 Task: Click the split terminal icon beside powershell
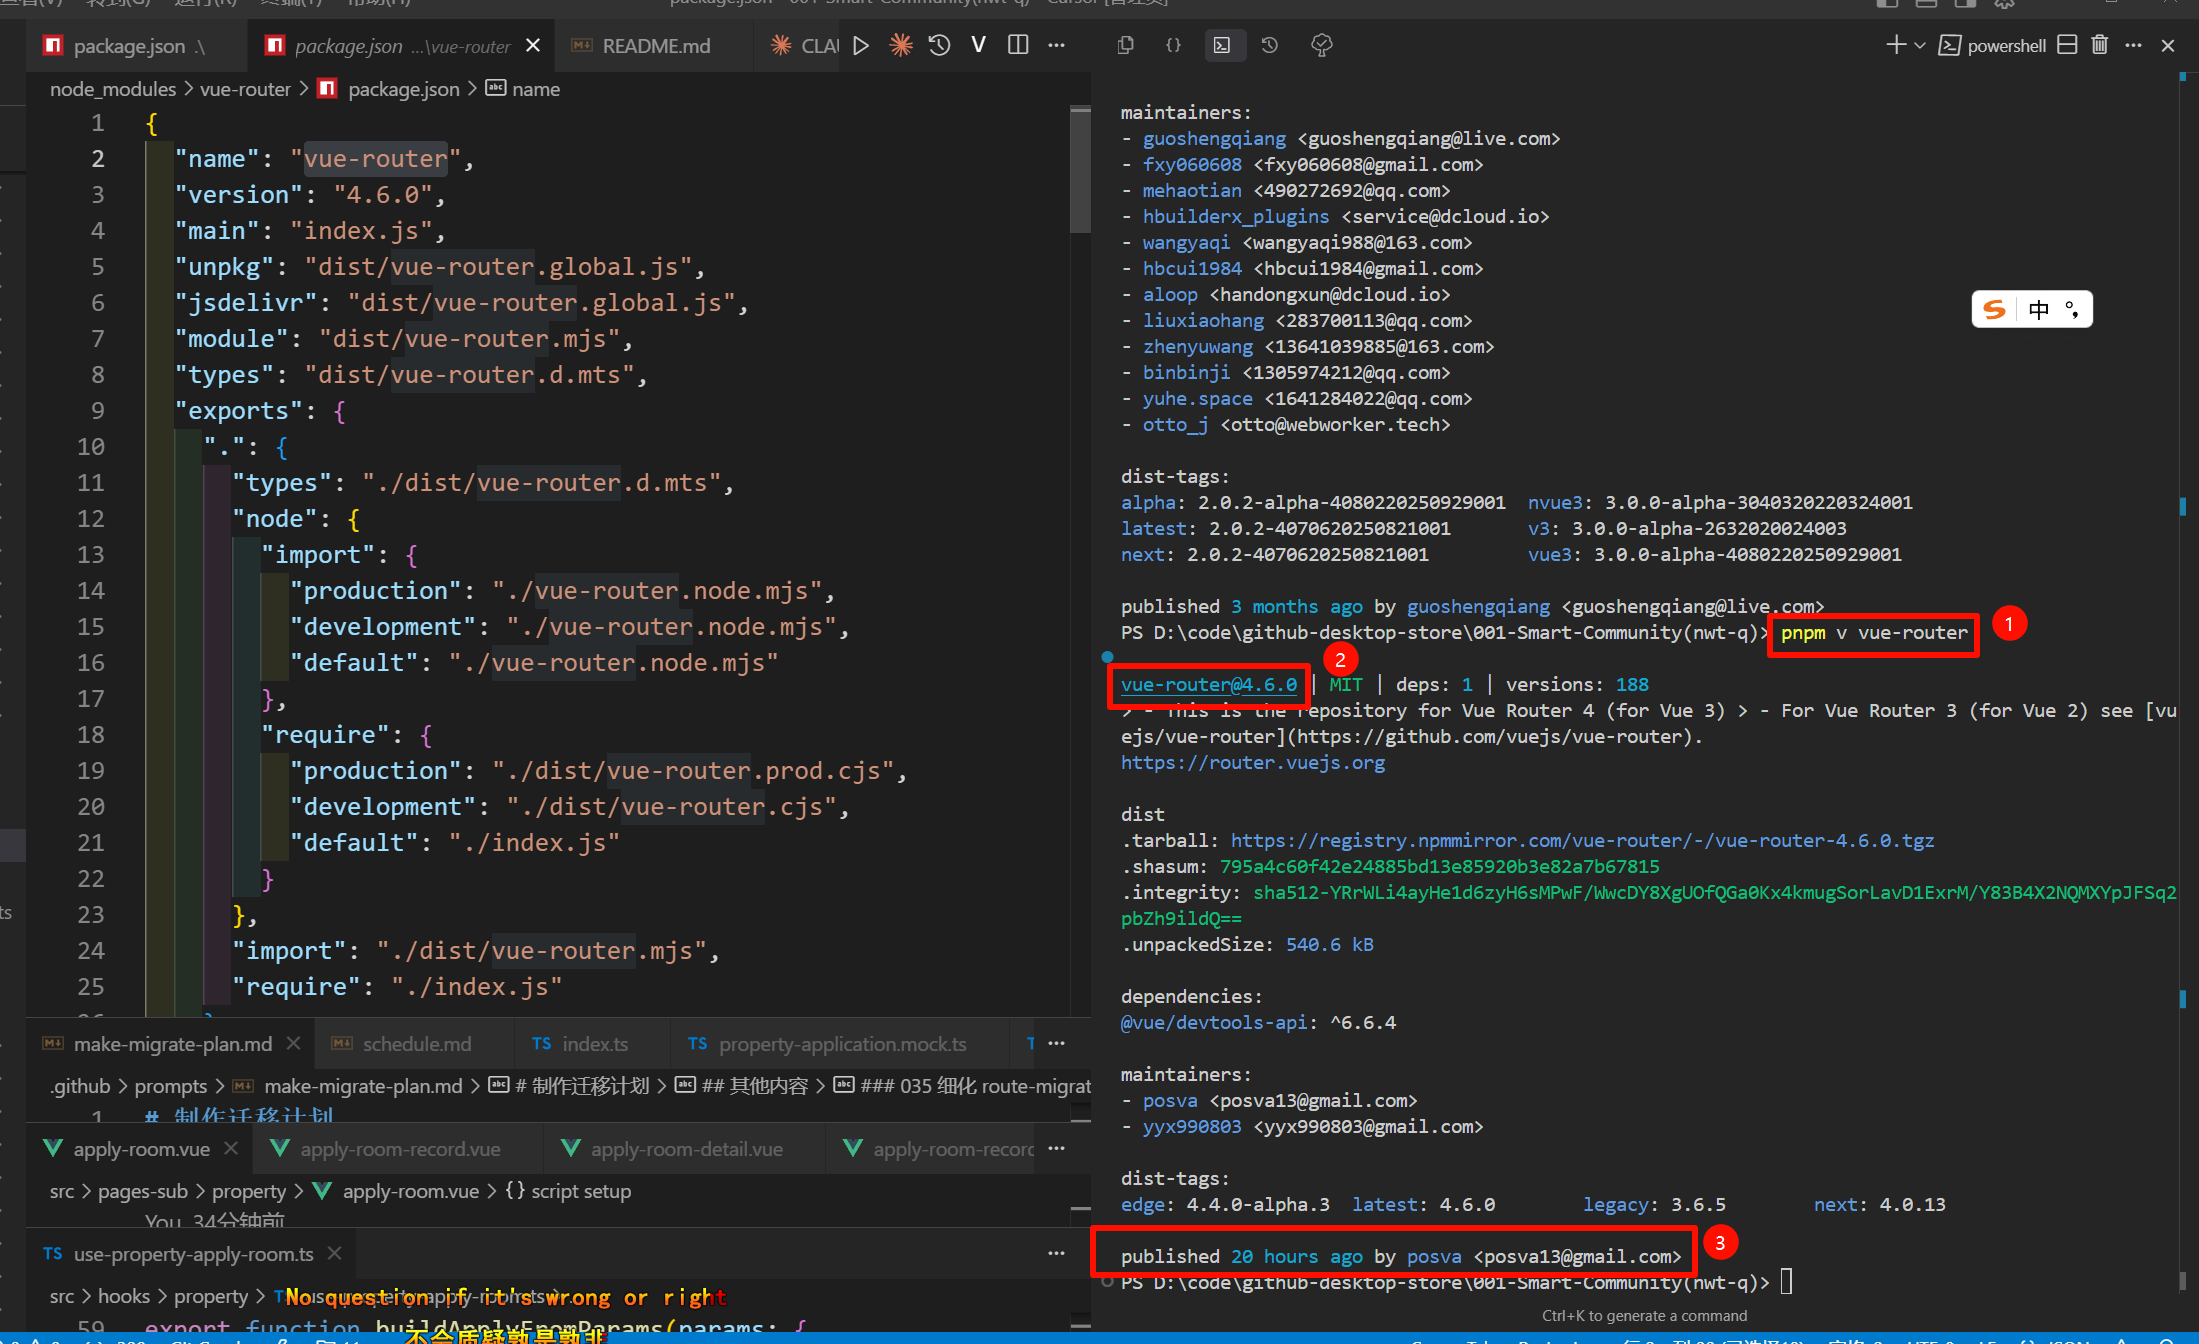click(2067, 46)
